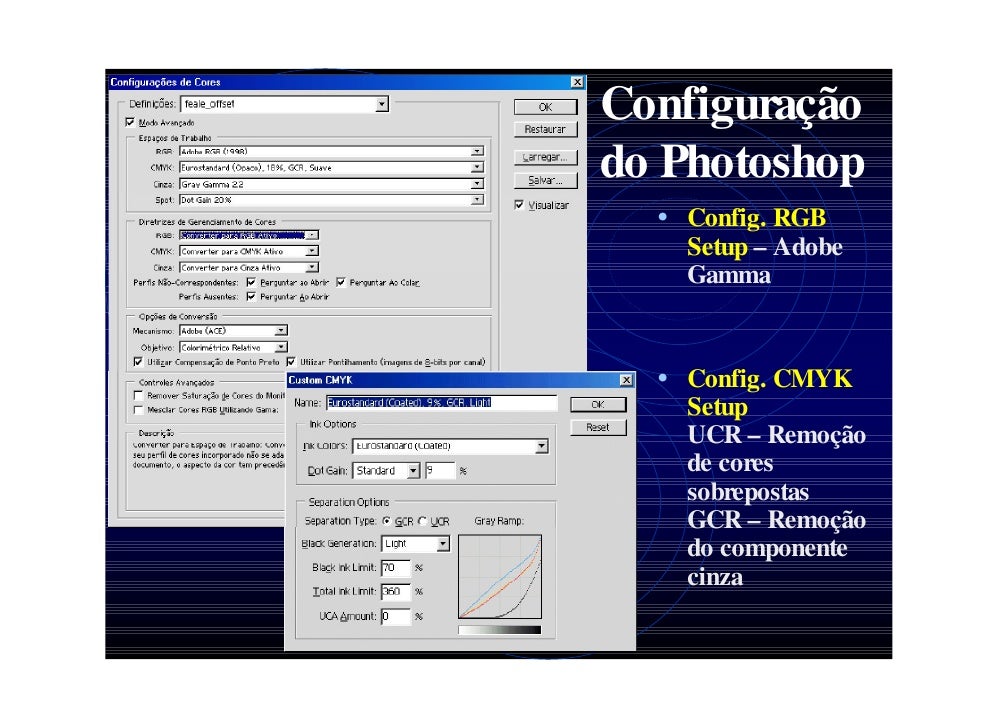Toggle Perguntar Ao Abrir for Perfis Ausentes
The height and width of the screenshot is (728, 998).
(x=251, y=297)
